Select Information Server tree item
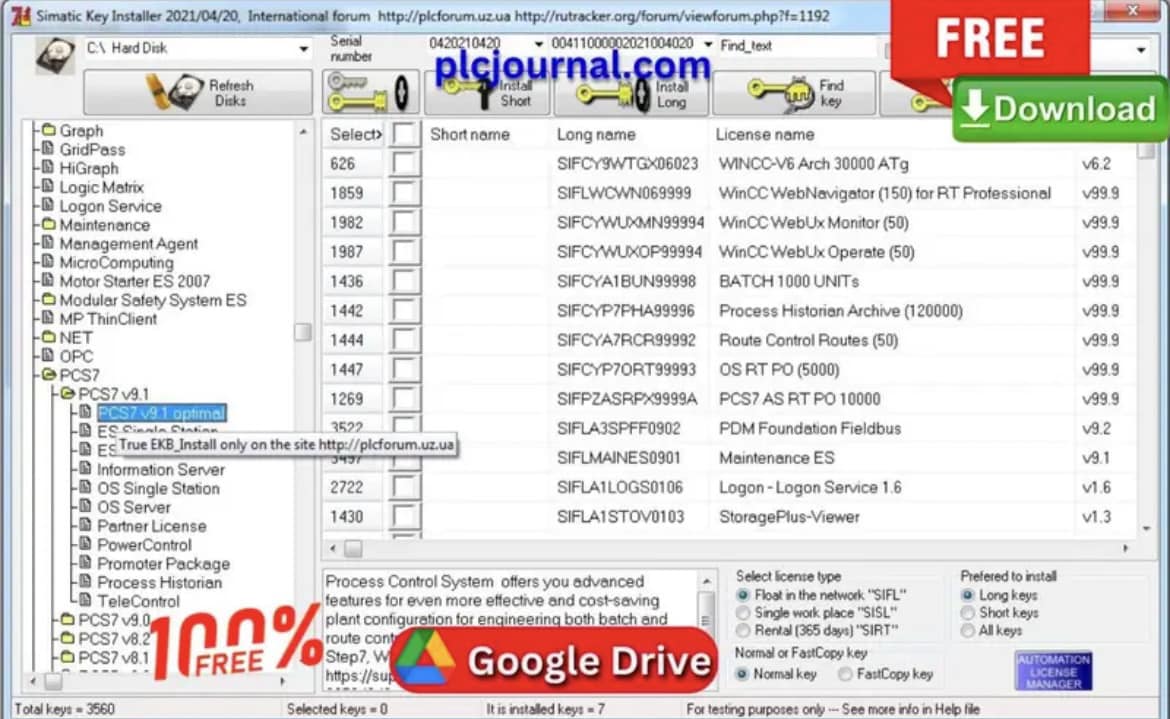Image resolution: width=1170 pixels, height=719 pixels. pos(160,470)
